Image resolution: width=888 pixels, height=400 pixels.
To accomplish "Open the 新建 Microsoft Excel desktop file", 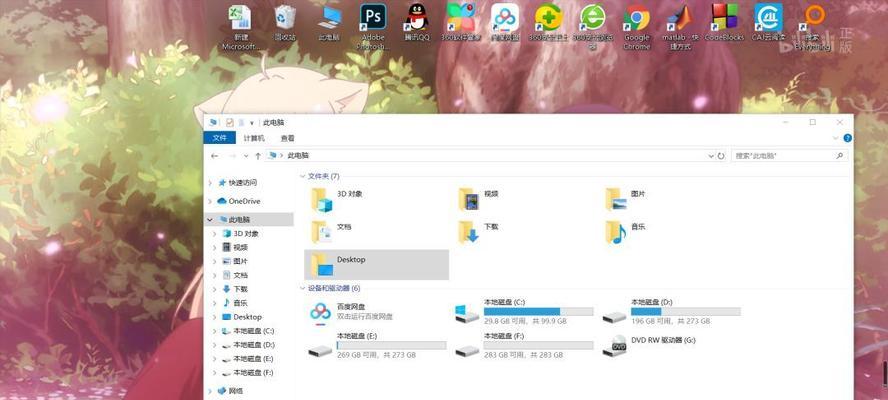I will 240,27.
